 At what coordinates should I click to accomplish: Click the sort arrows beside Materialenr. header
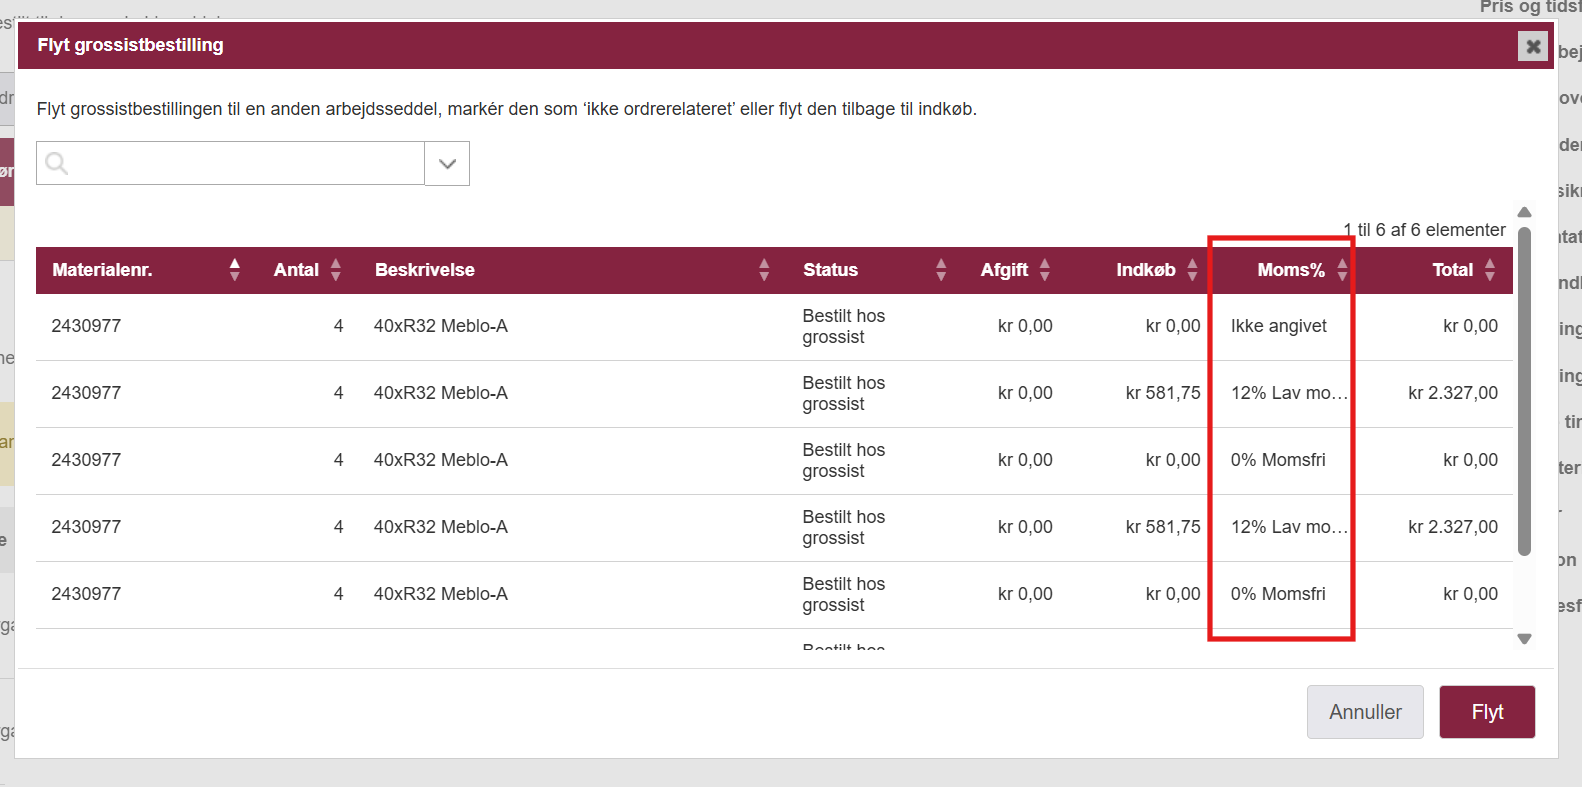[x=235, y=270]
